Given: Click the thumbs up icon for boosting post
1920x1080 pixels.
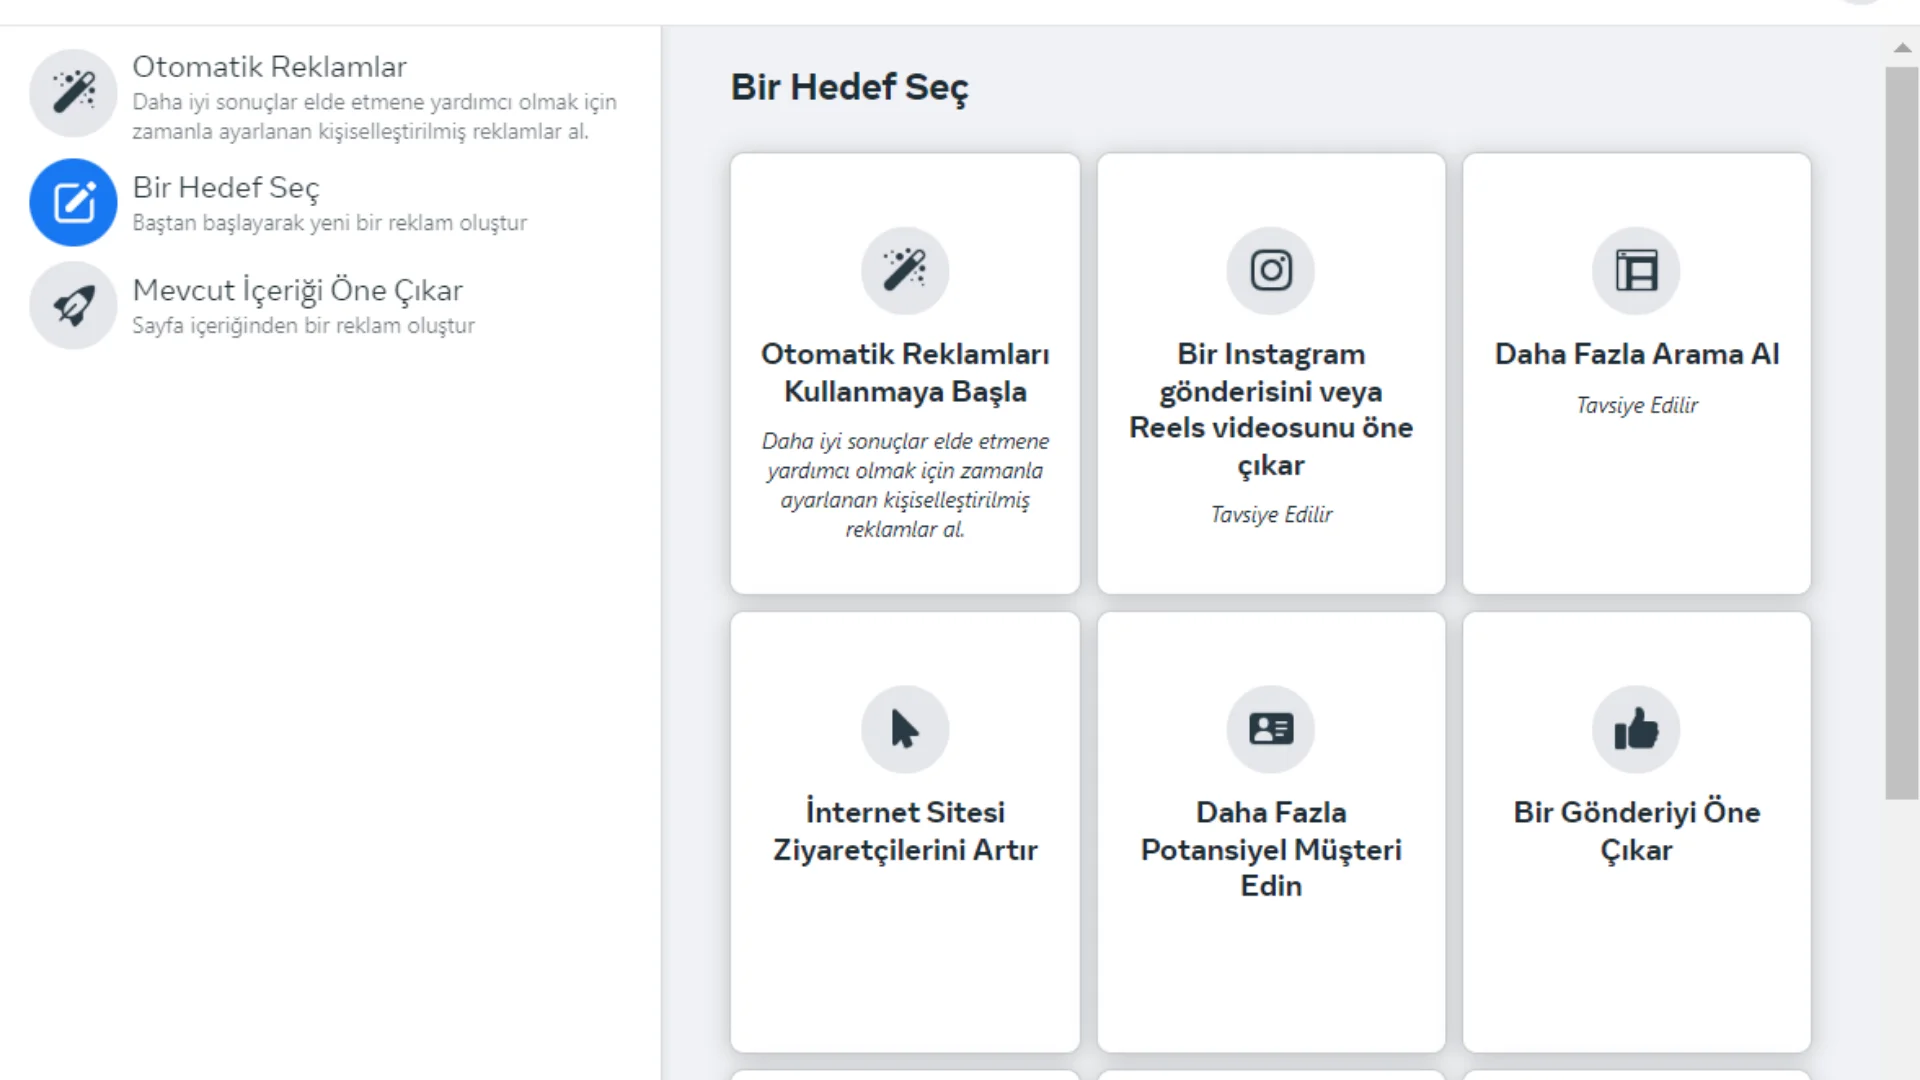Looking at the screenshot, I should coord(1636,729).
